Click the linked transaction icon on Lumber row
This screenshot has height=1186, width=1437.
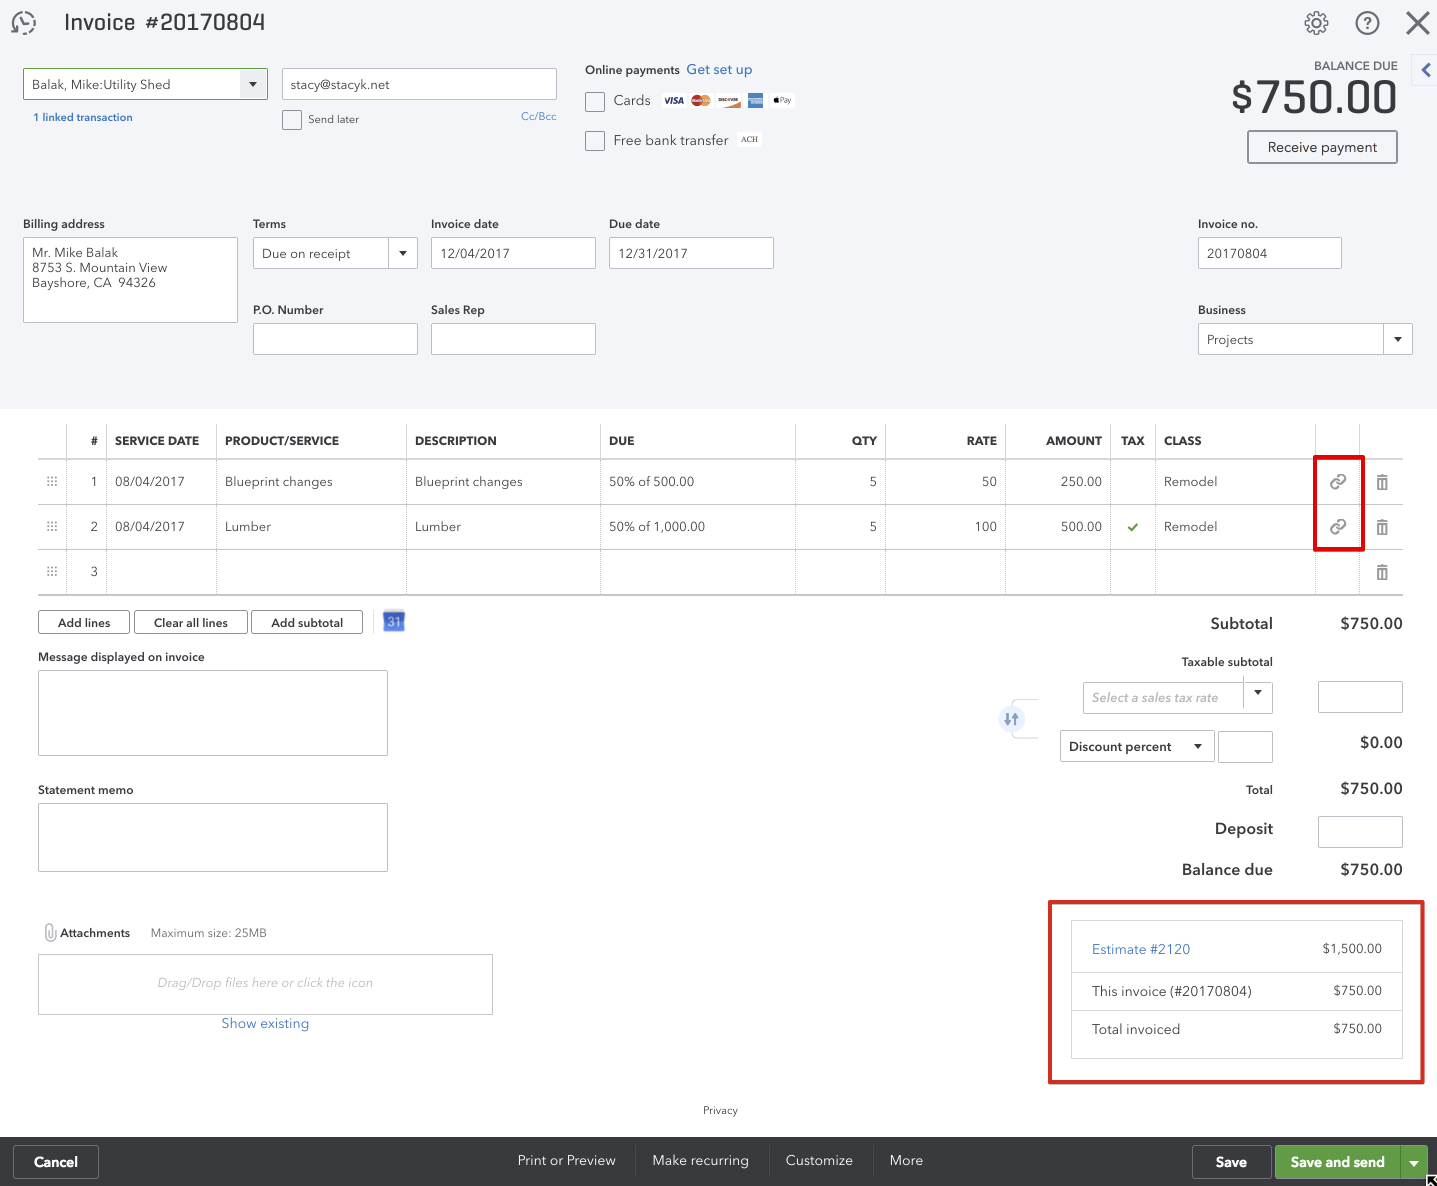1337,527
